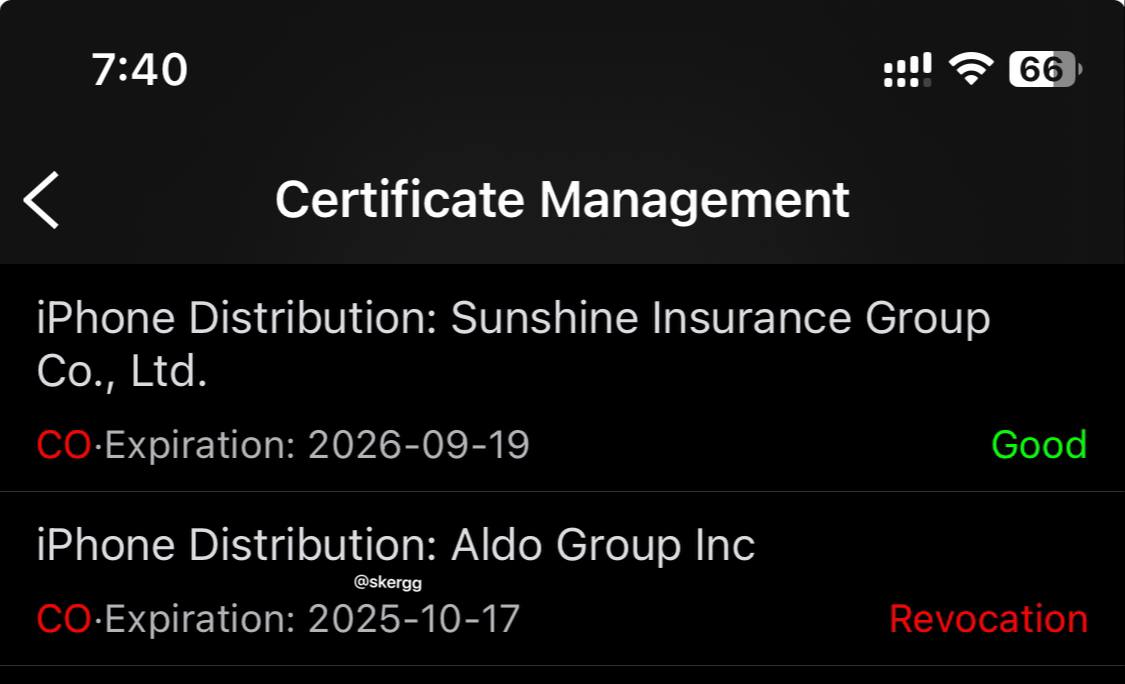The image size is (1125, 684).
Task: Click the Wi-Fi status icon
Action: point(970,69)
